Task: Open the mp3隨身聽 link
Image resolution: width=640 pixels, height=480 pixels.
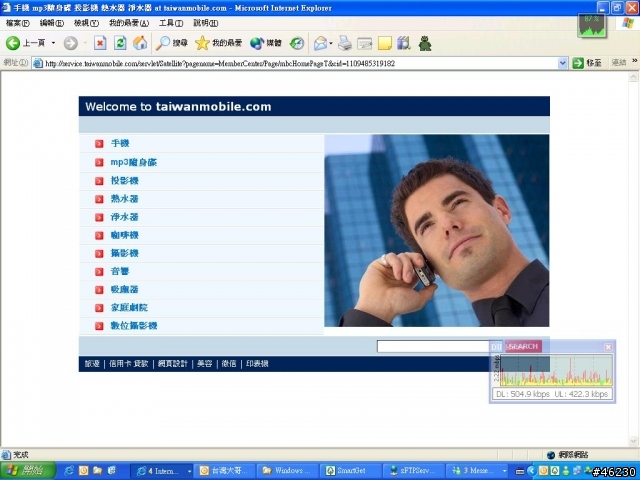Action: click(134, 162)
